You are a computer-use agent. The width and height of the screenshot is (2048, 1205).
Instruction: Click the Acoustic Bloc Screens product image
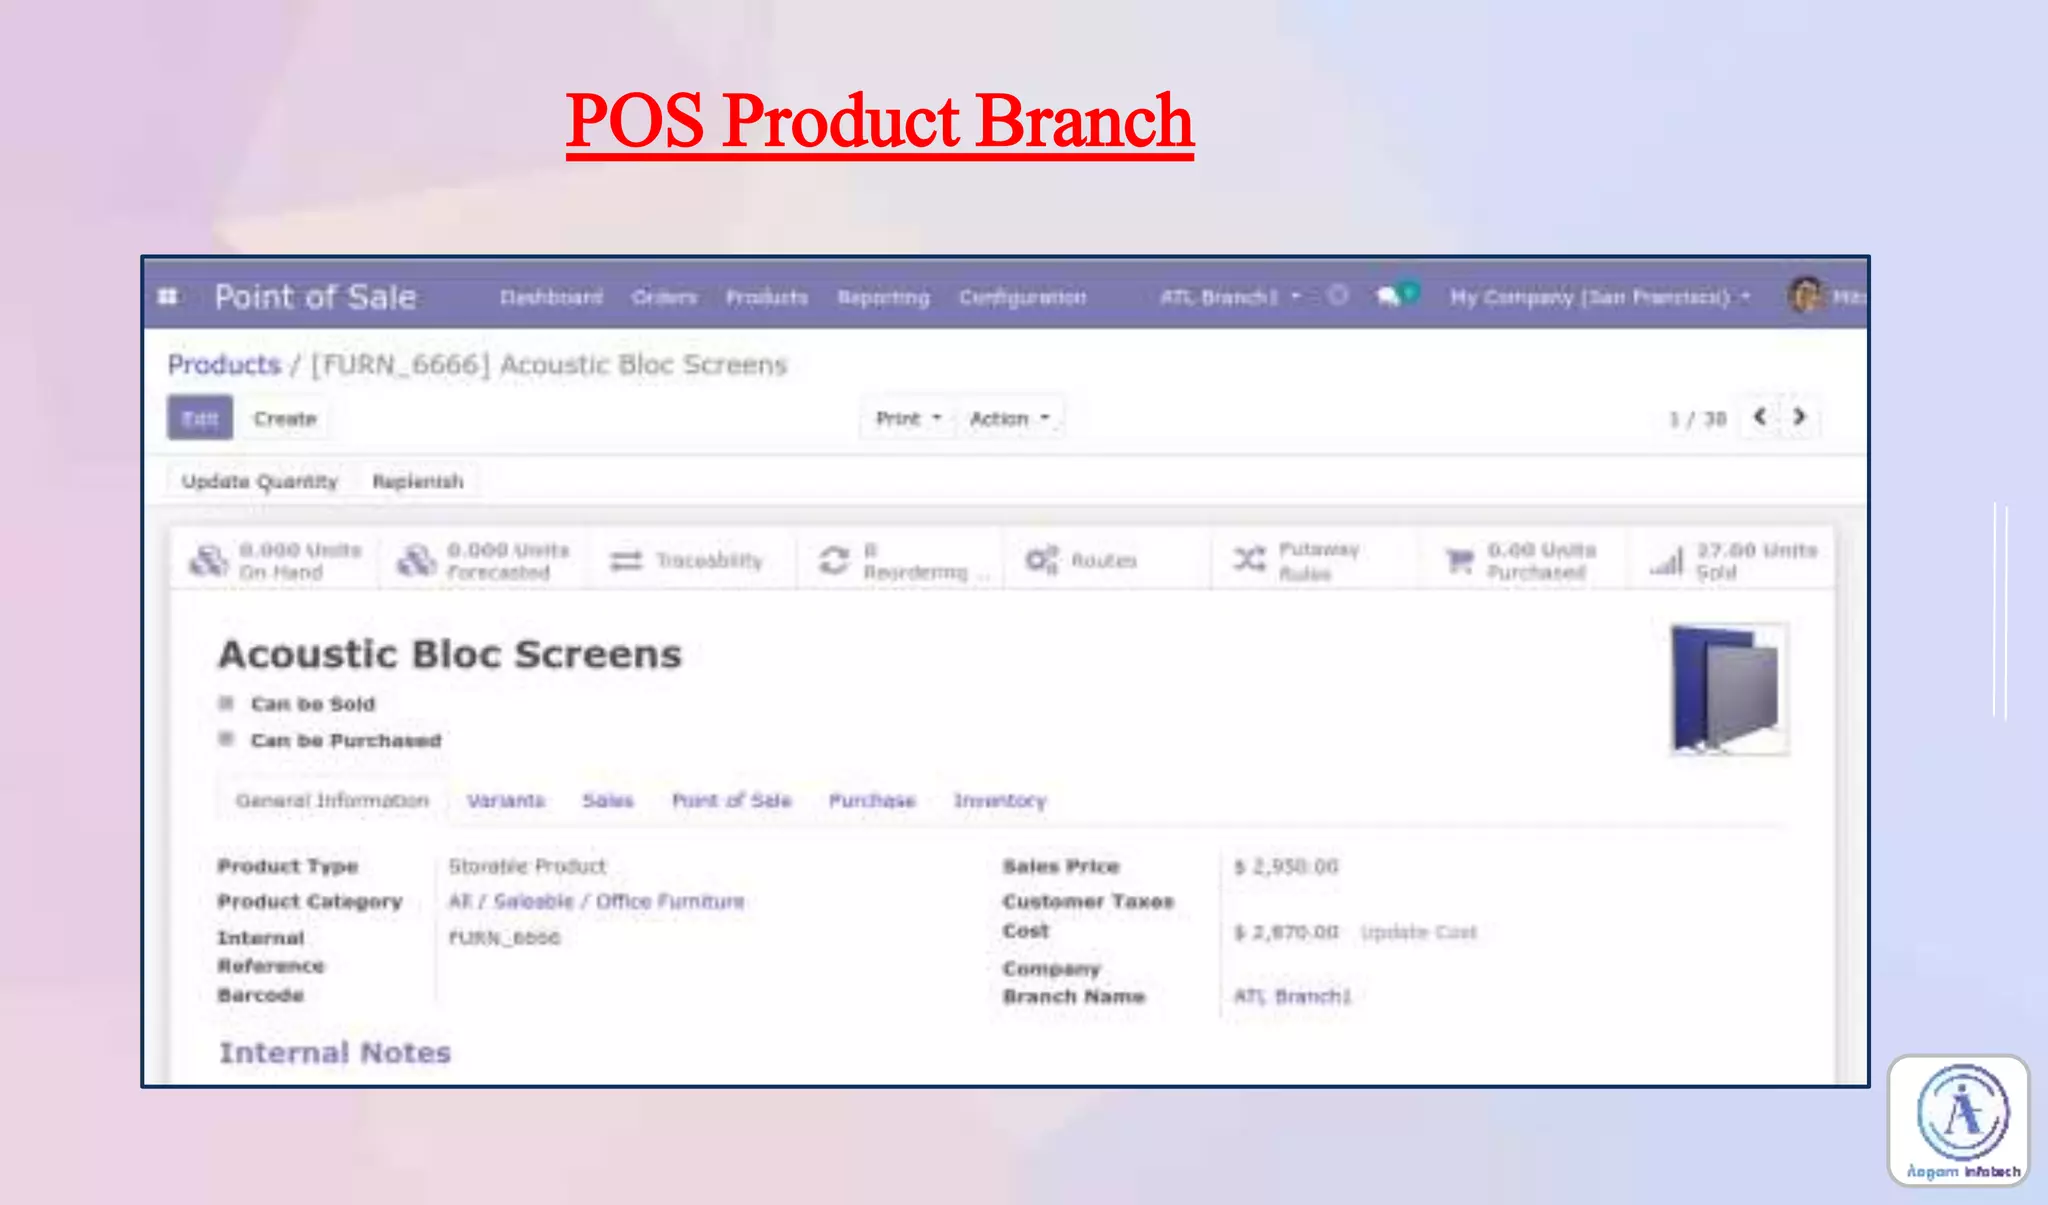tap(1729, 688)
